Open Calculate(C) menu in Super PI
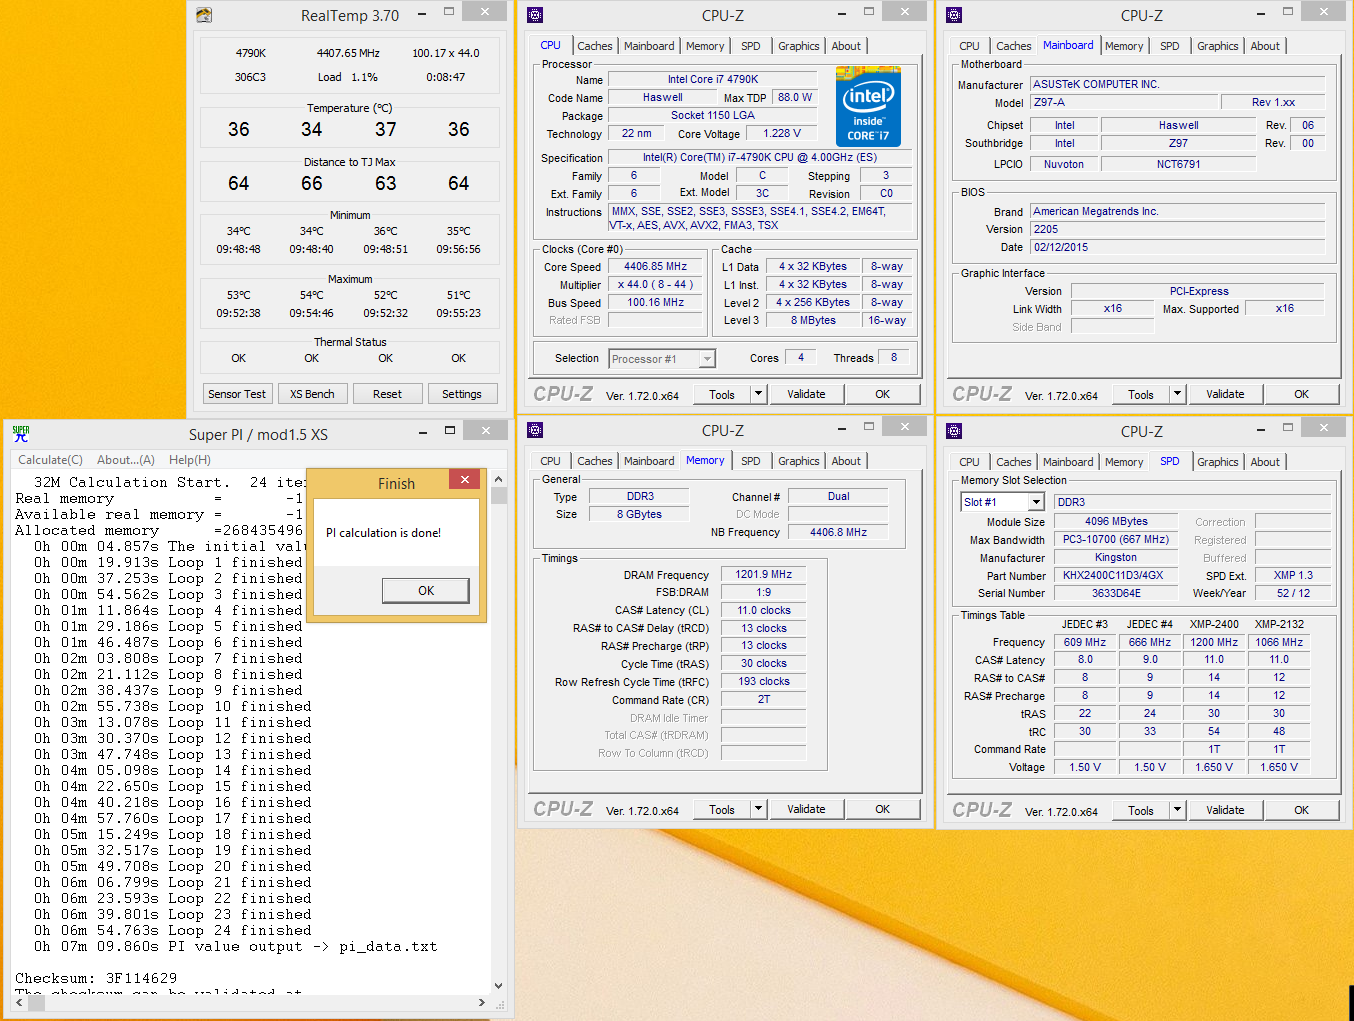This screenshot has height=1021, width=1354. coord(50,460)
